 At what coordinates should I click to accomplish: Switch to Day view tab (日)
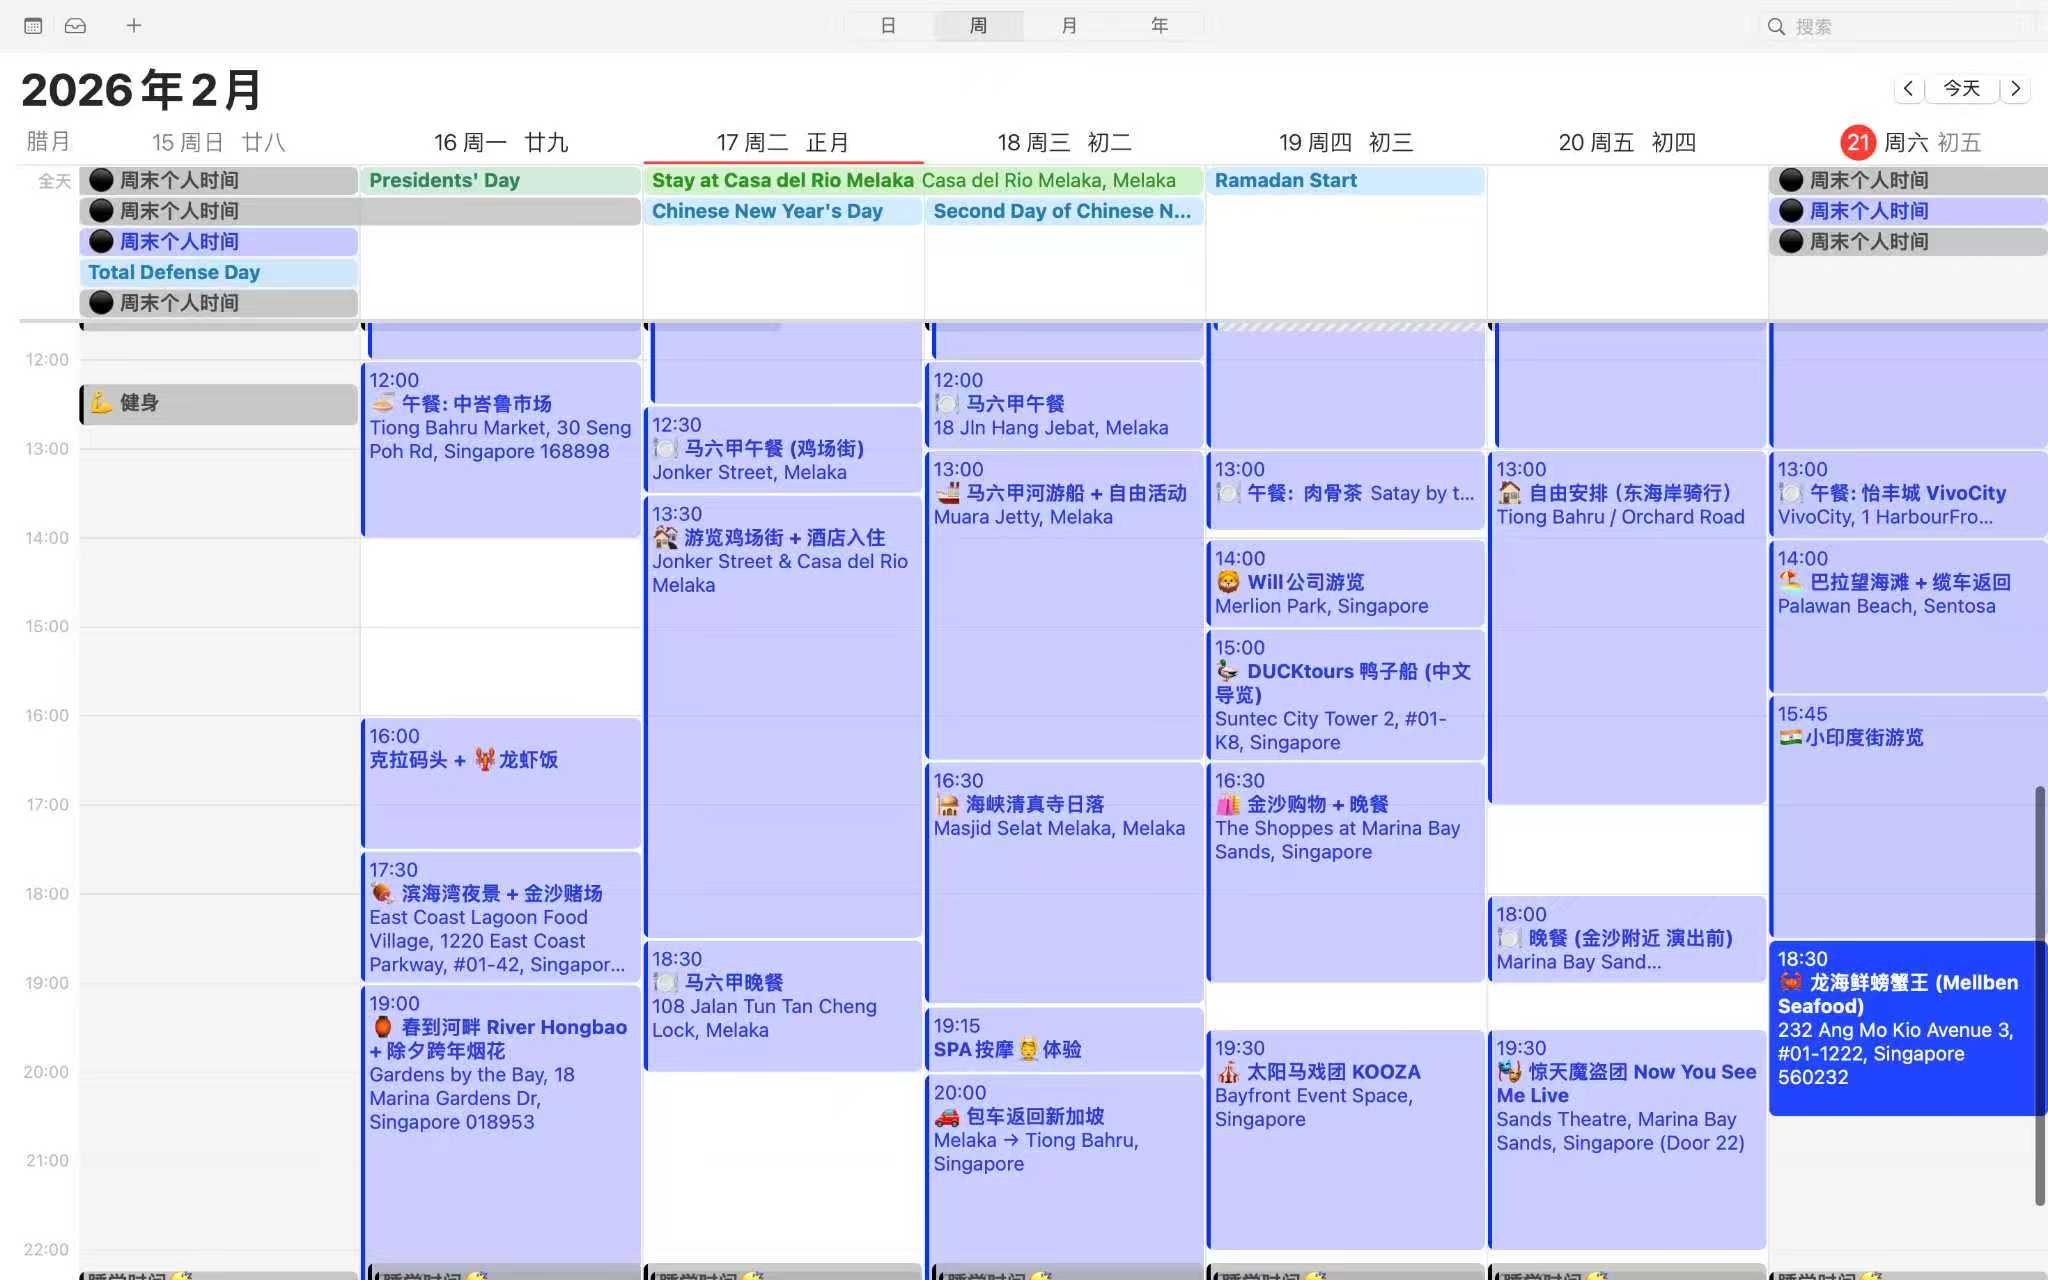click(888, 26)
